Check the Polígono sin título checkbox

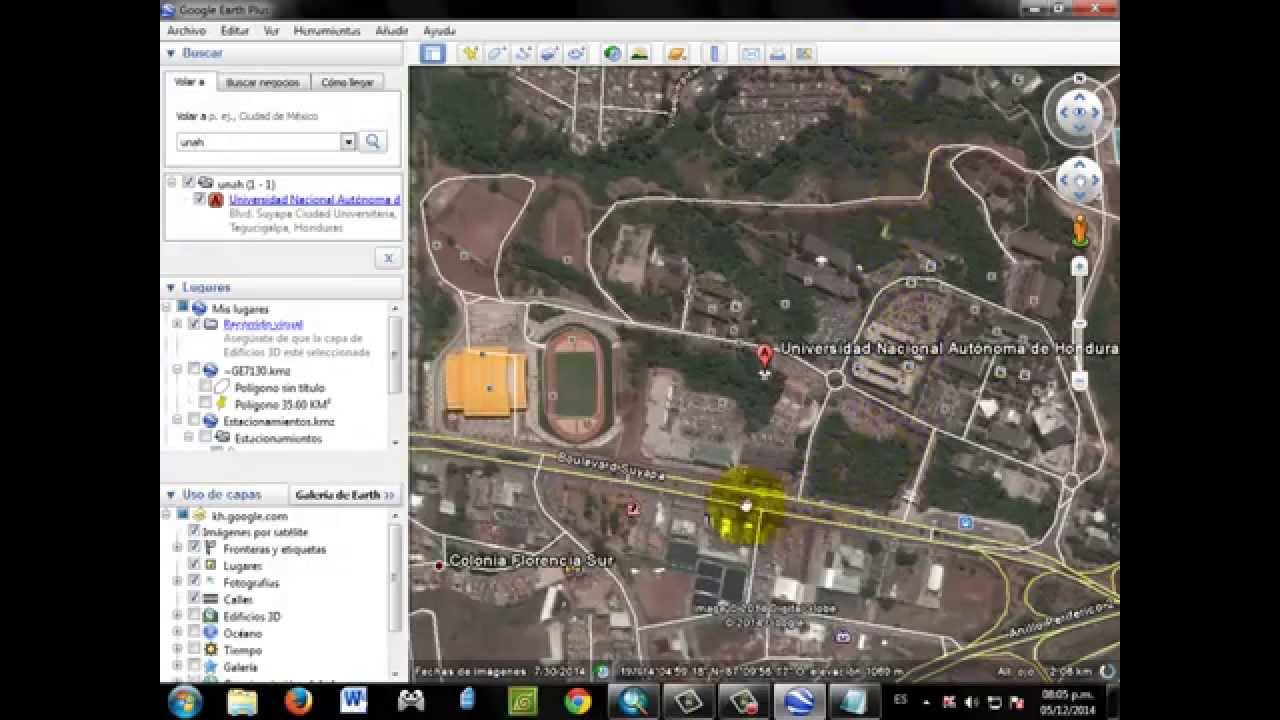(206, 387)
